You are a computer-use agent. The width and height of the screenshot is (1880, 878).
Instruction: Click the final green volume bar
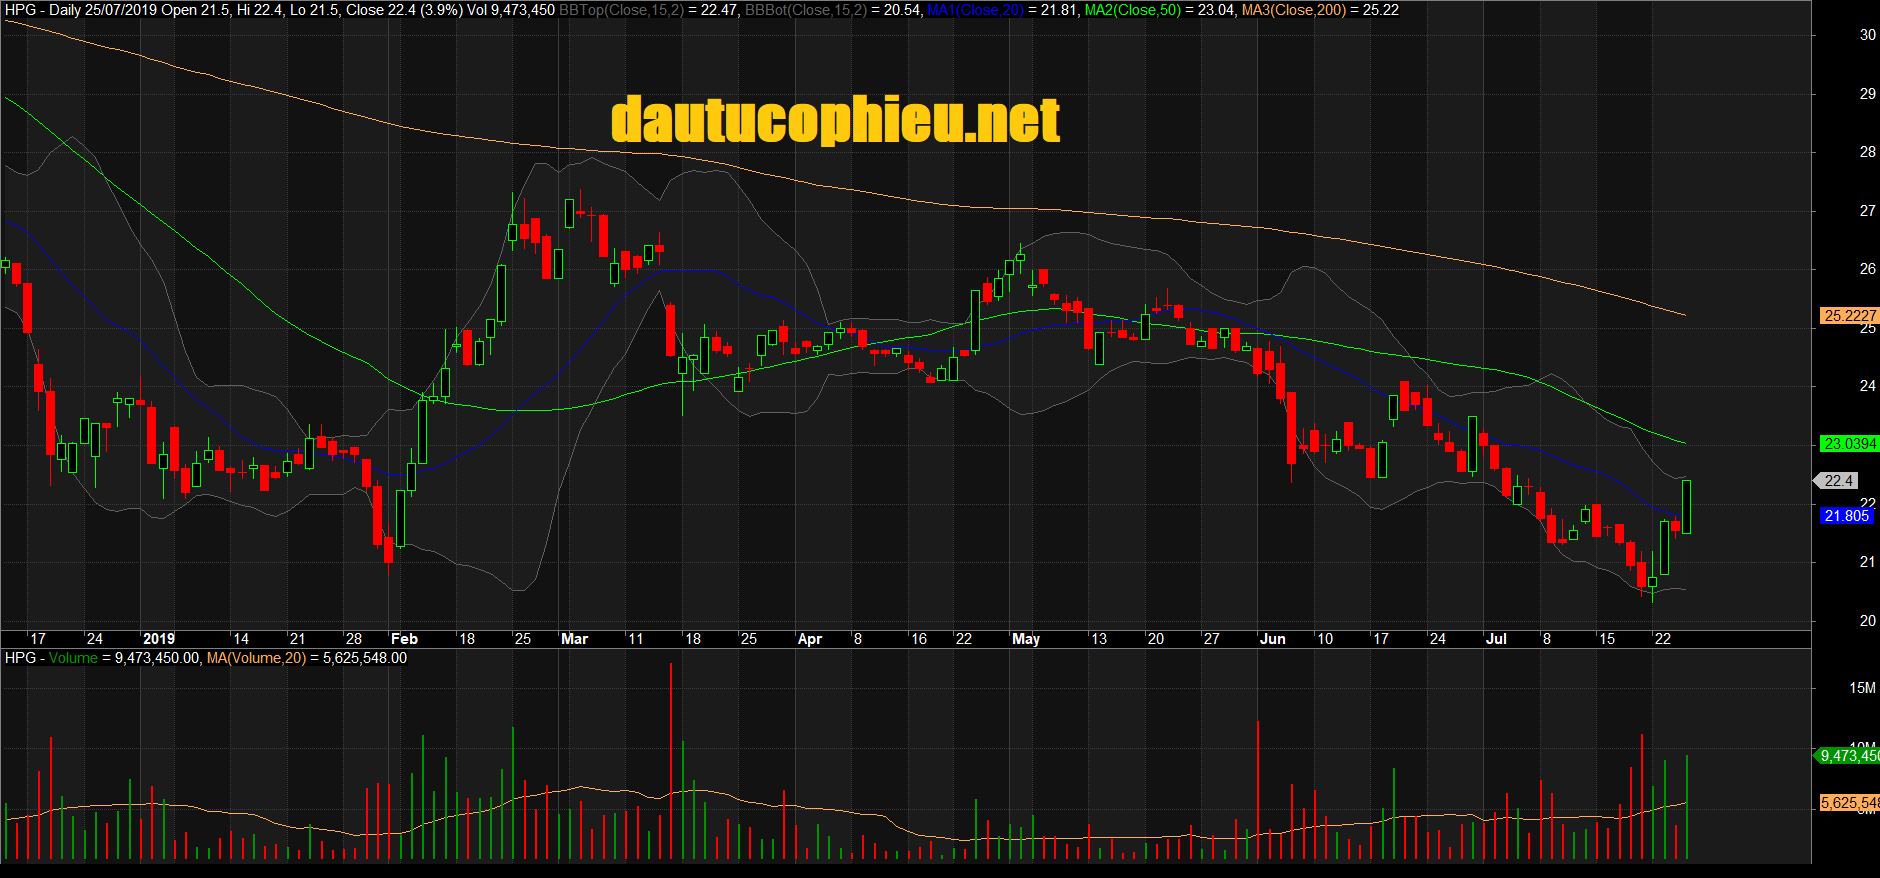click(x=1687, y=807)
